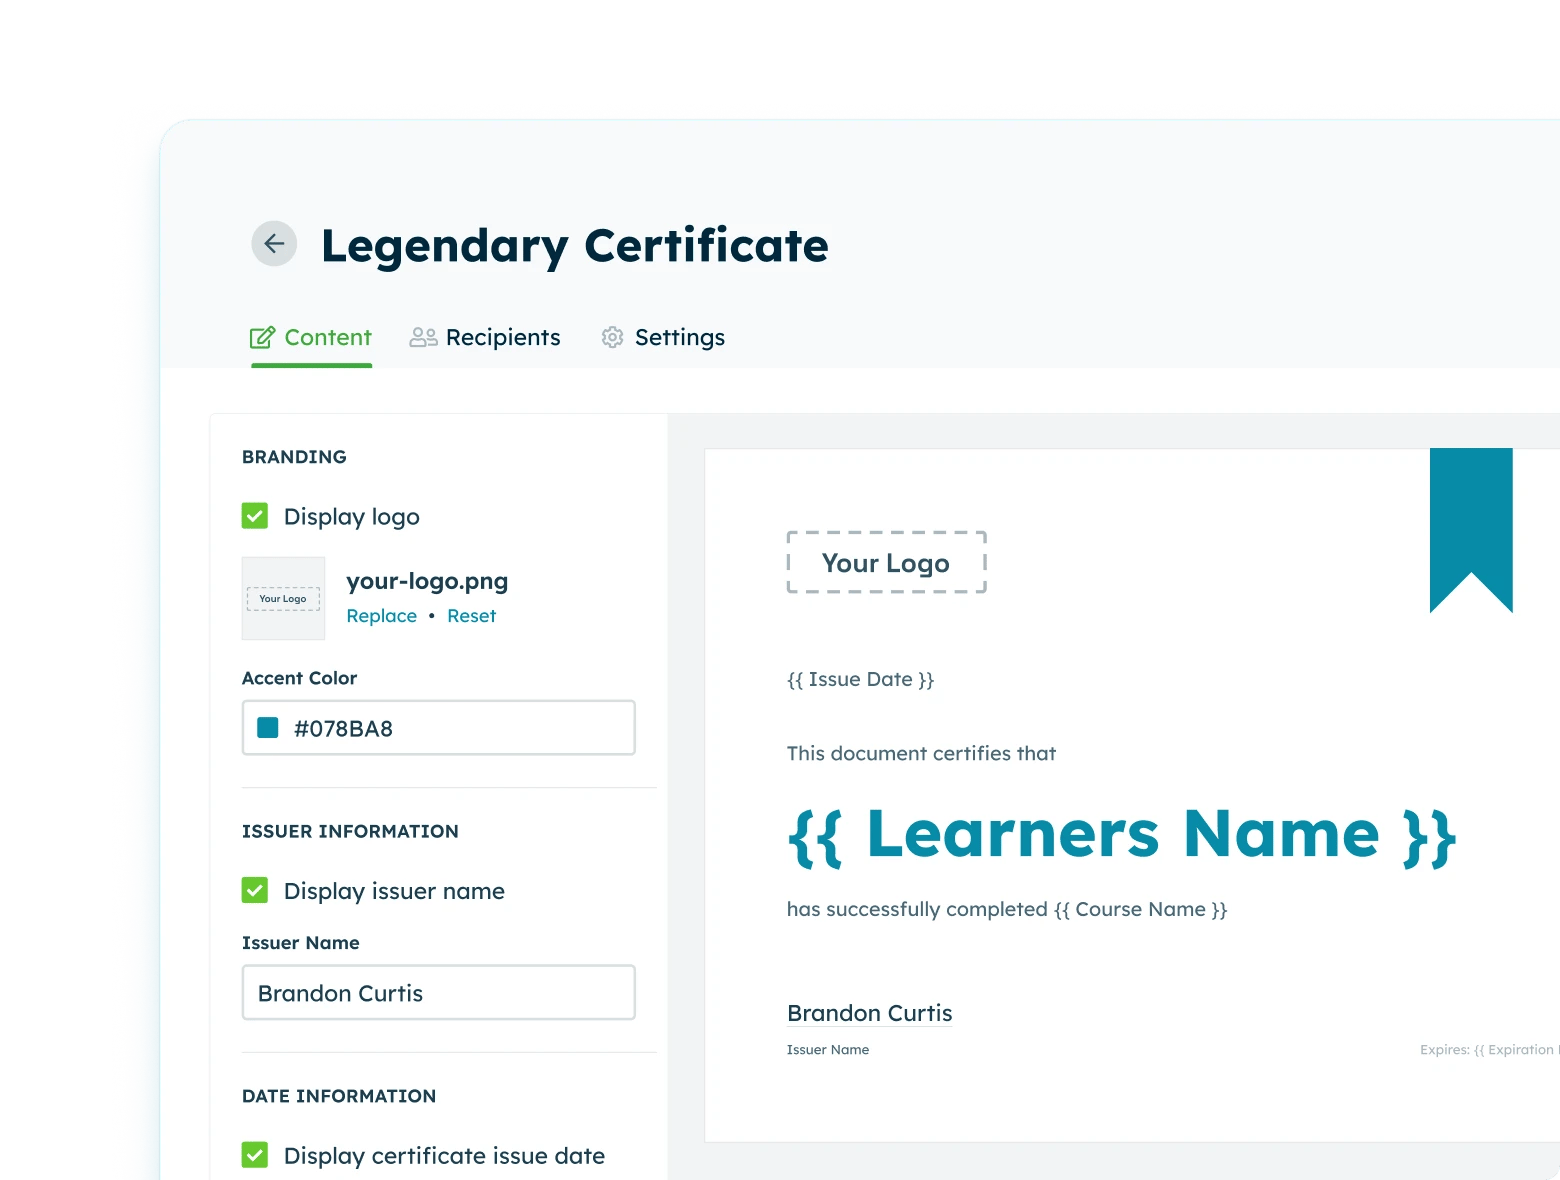Click the Reset link beside Replace
The height and width of the screenshot is (1180, 1560).
[471, 615]
